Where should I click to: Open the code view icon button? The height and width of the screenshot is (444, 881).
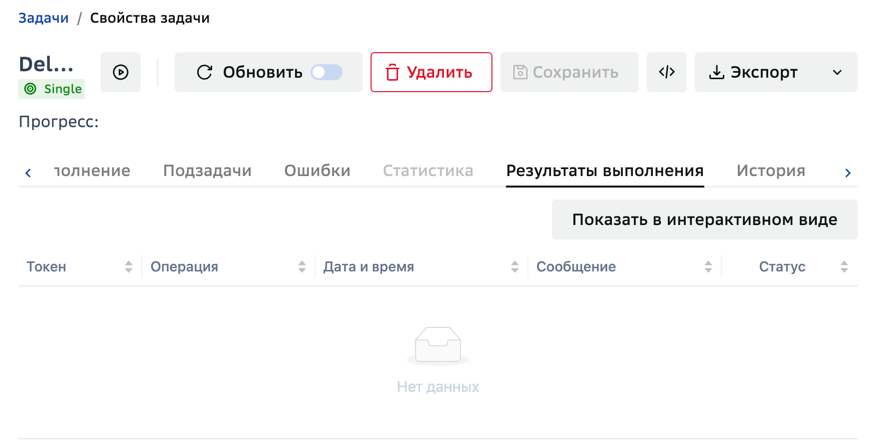coord(666,72)
